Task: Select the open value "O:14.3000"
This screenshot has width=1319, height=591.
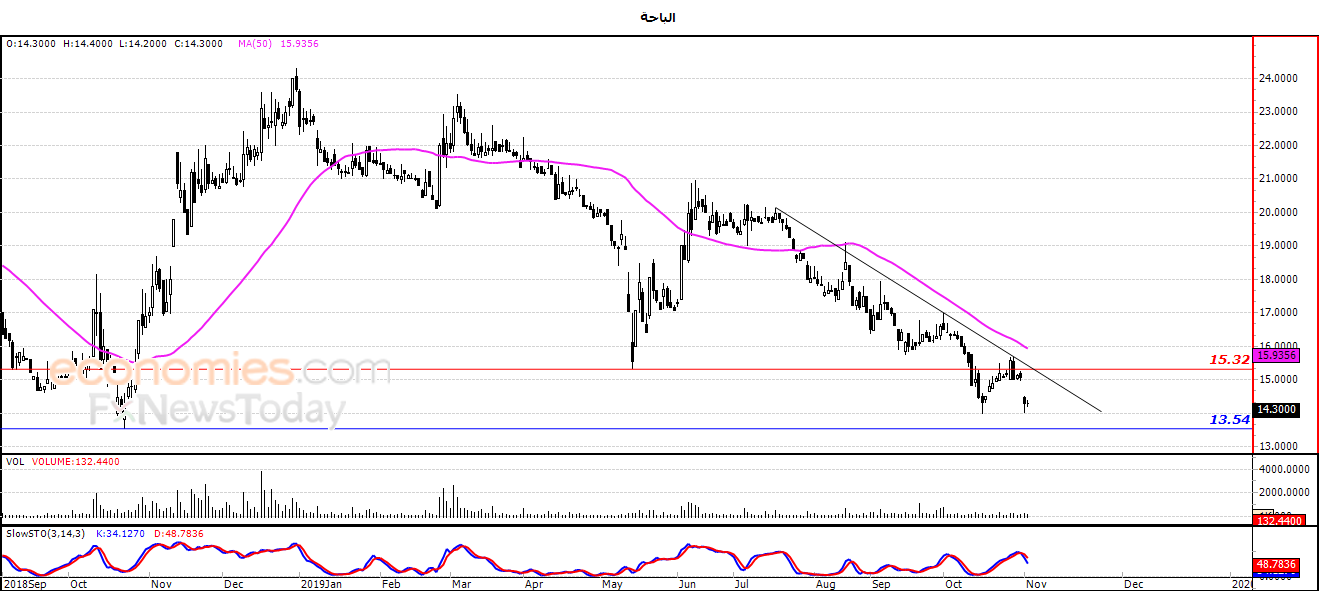Action: (31, 44)
